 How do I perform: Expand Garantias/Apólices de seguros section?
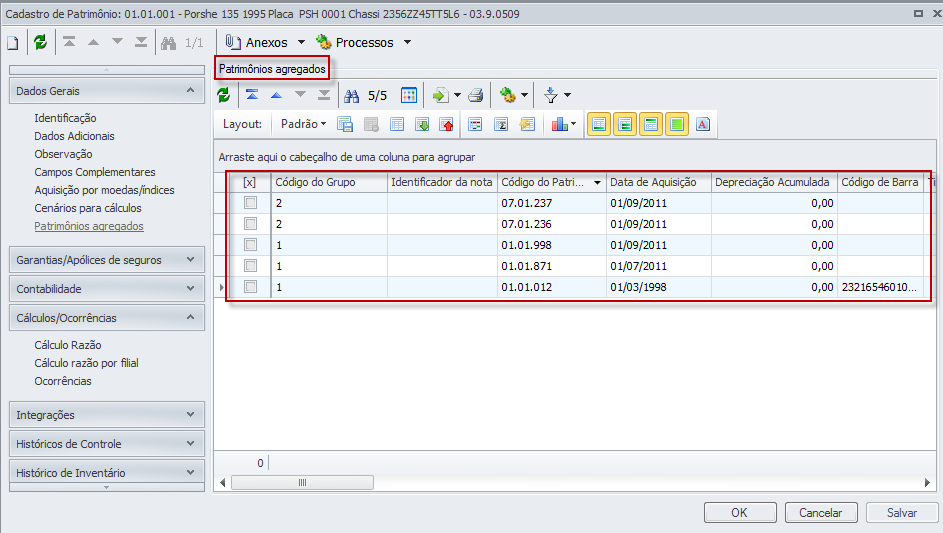(x=191, y=260)
